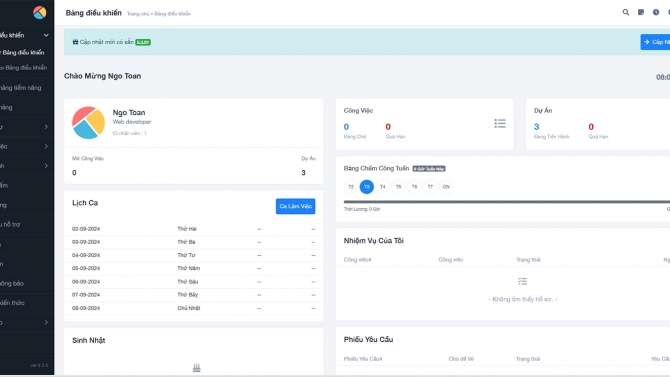Viewport: 670px width, 377px height.
Task: Click blue '3' Đang Tiến Hành in Dự Án
Action: (x=537, y=127)
